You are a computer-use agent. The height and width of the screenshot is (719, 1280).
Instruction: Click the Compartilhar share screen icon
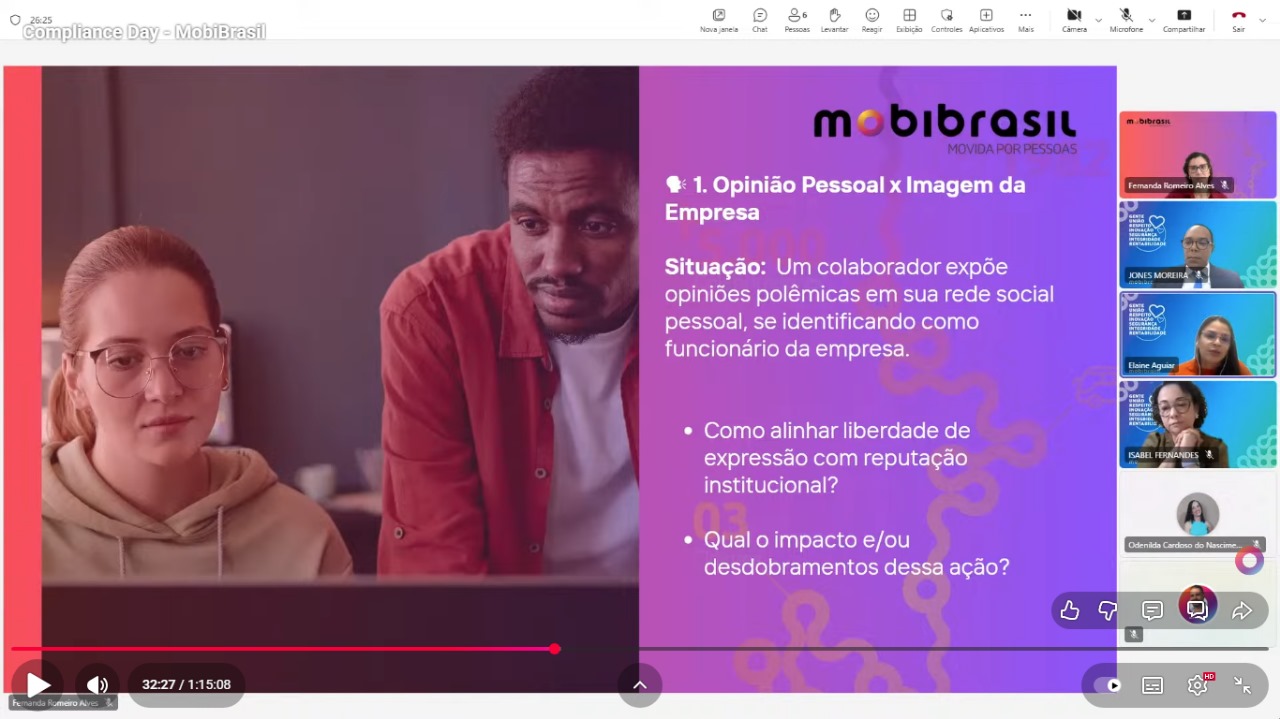click(x=1184, y=19)
